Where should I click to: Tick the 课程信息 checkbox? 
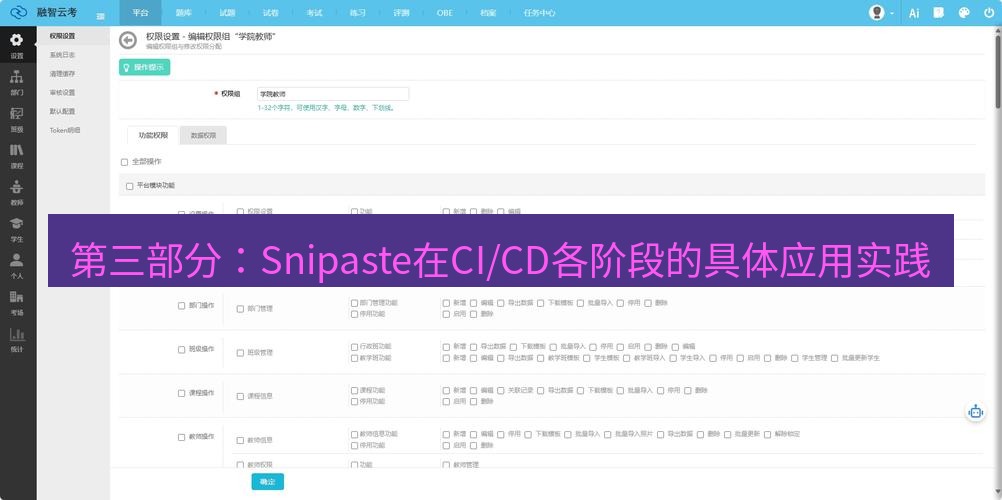point(240,396)
